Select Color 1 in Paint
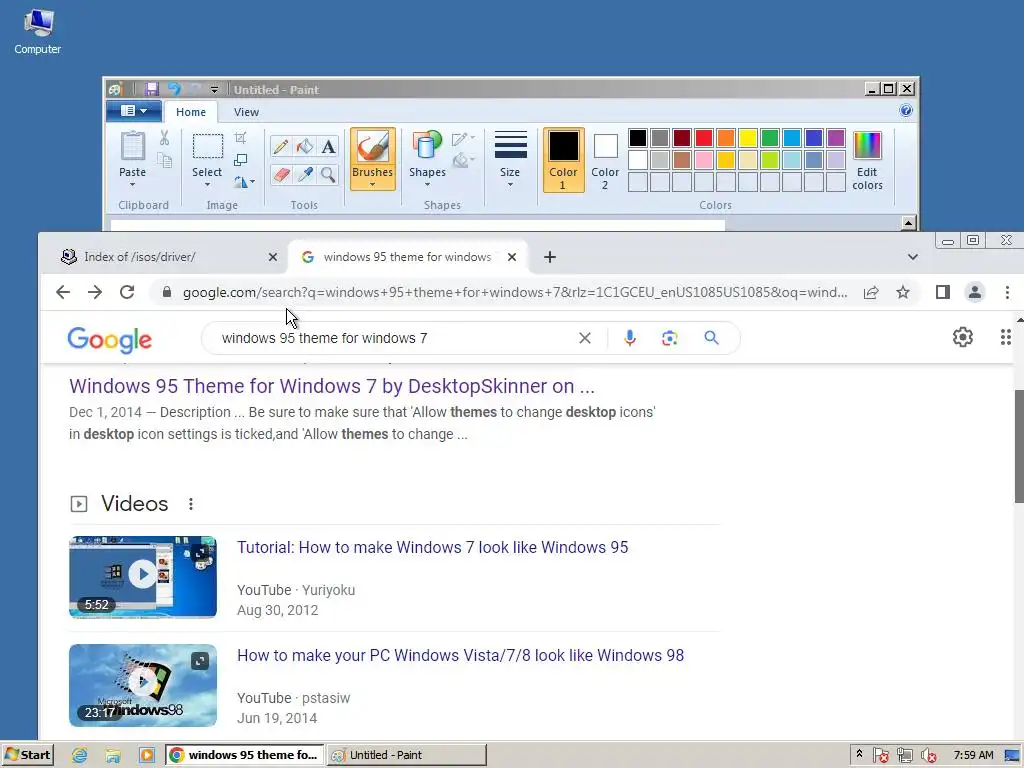The width and height of the screenshot is (1024, 768). [563, 160]
